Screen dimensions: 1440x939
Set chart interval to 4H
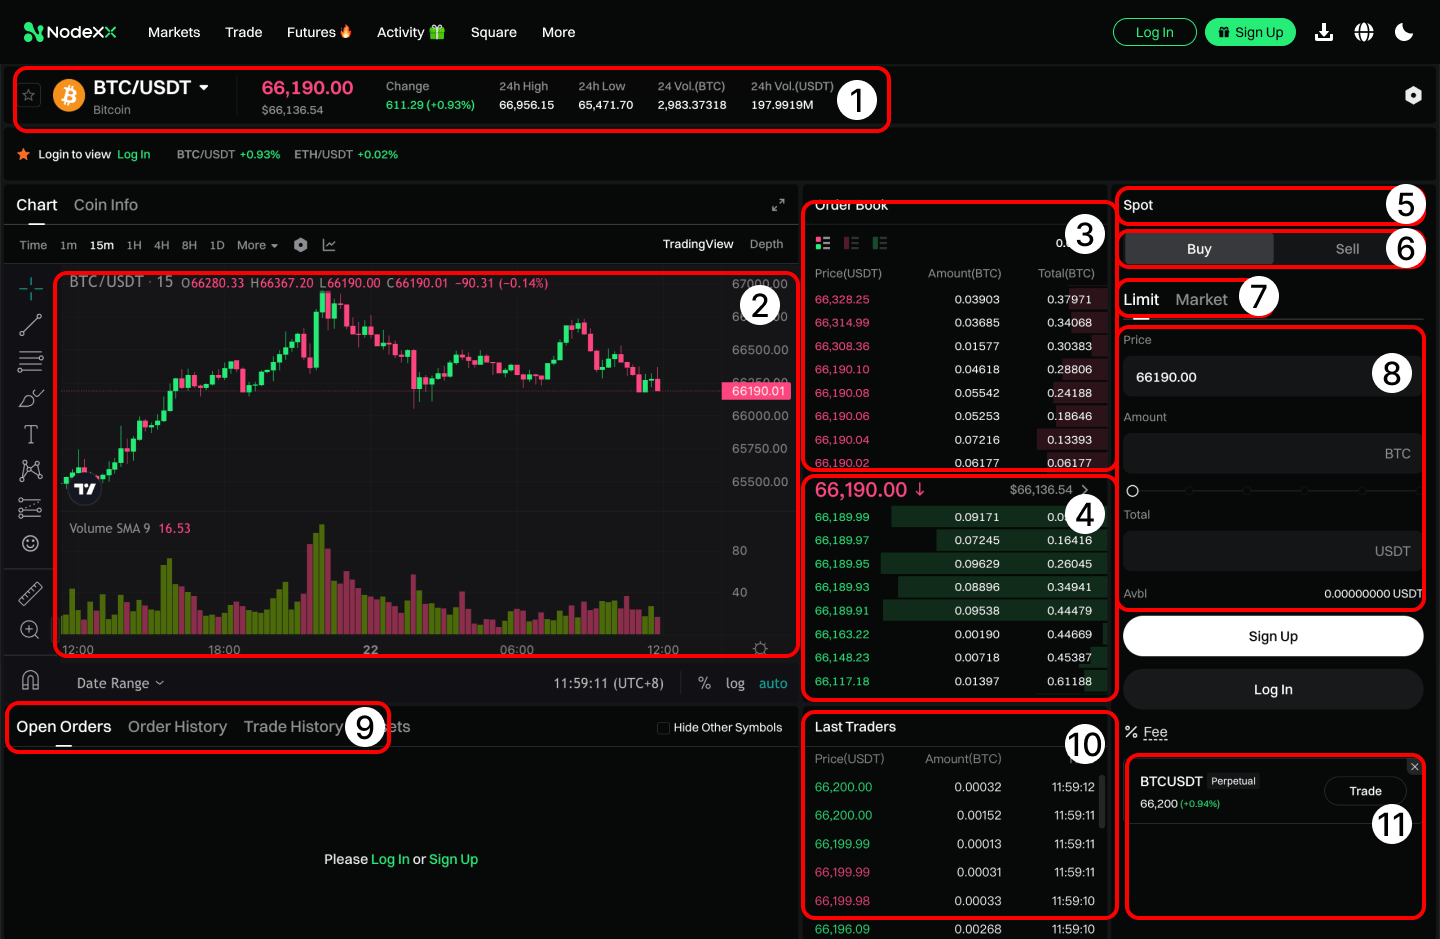point(161,245)
